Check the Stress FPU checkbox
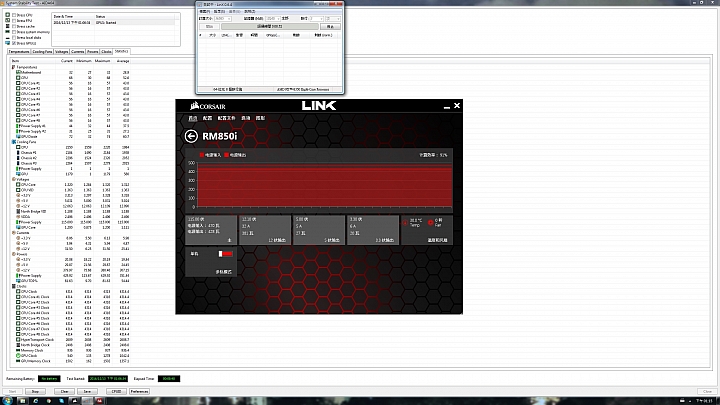720x405 pixels. click(x=14, y=21)
